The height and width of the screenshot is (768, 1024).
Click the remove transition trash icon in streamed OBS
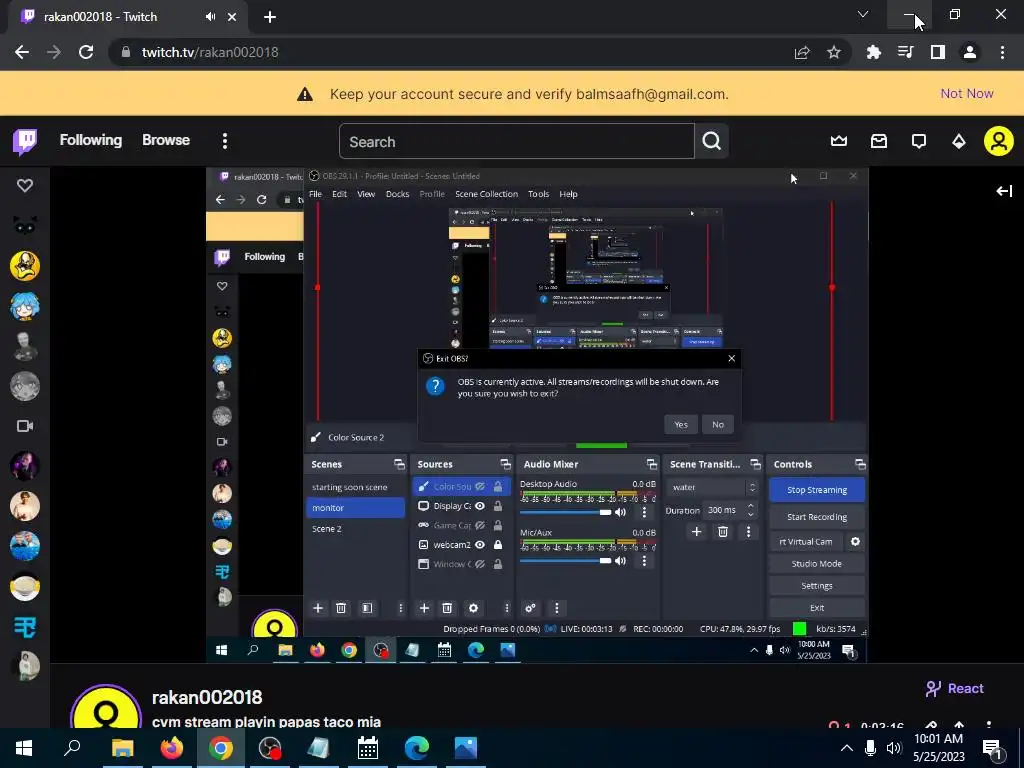point(723,532)
